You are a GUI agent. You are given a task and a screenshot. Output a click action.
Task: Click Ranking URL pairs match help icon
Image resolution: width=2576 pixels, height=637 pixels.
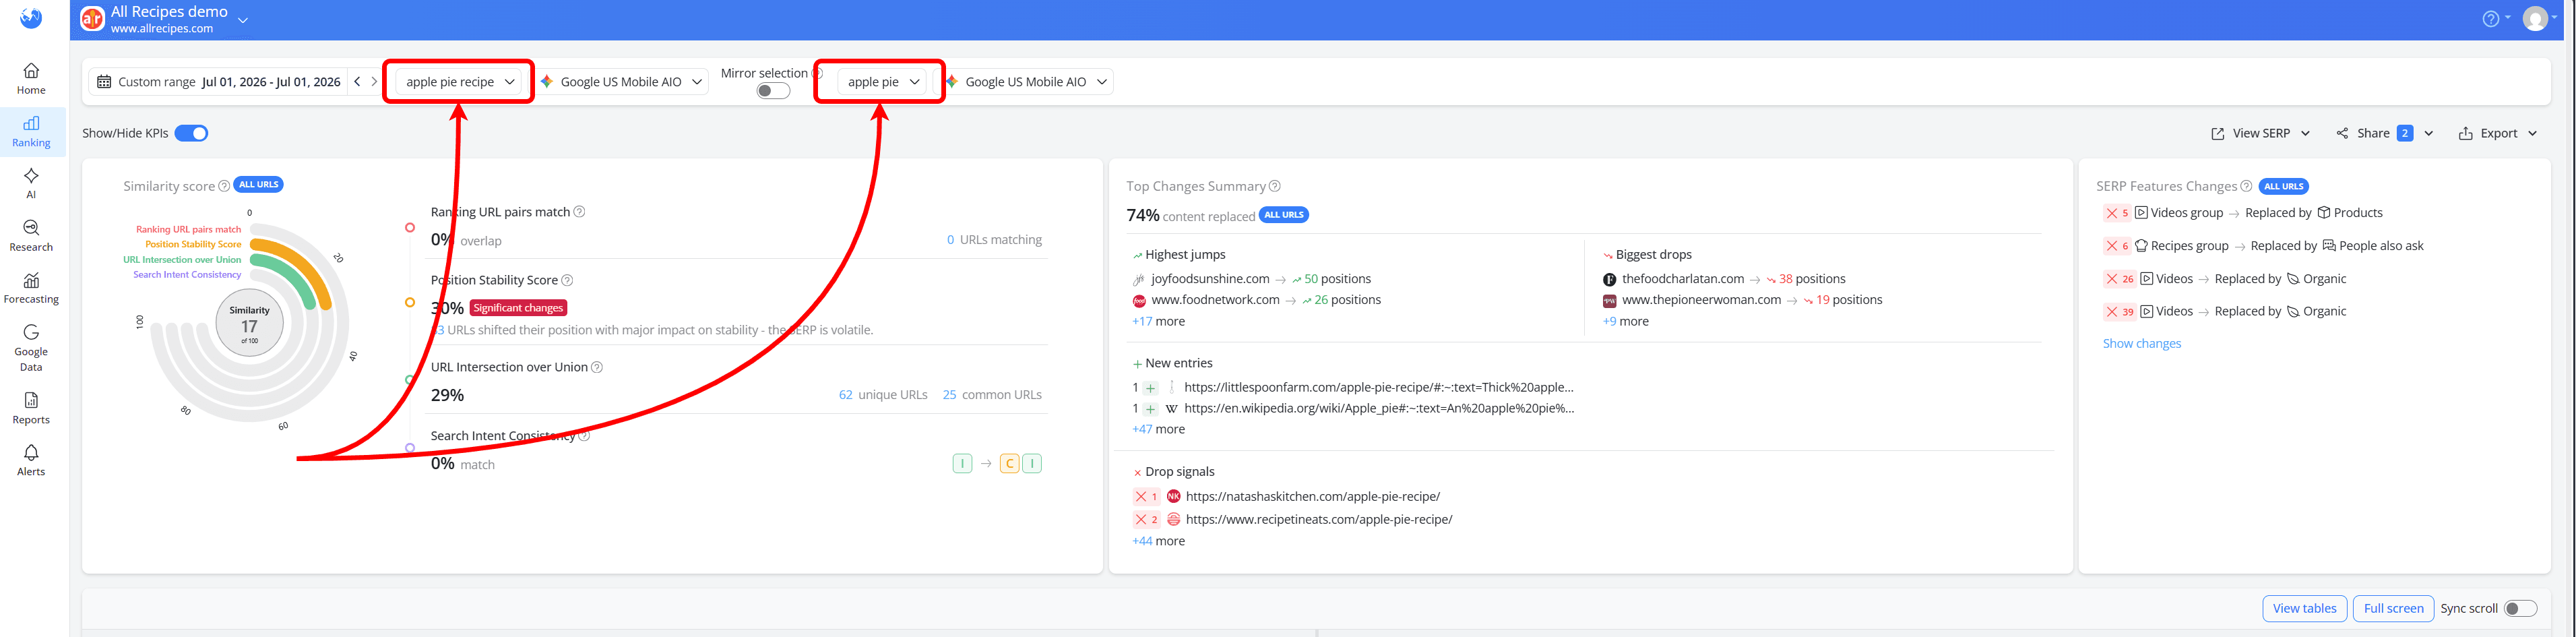[579, 212]
